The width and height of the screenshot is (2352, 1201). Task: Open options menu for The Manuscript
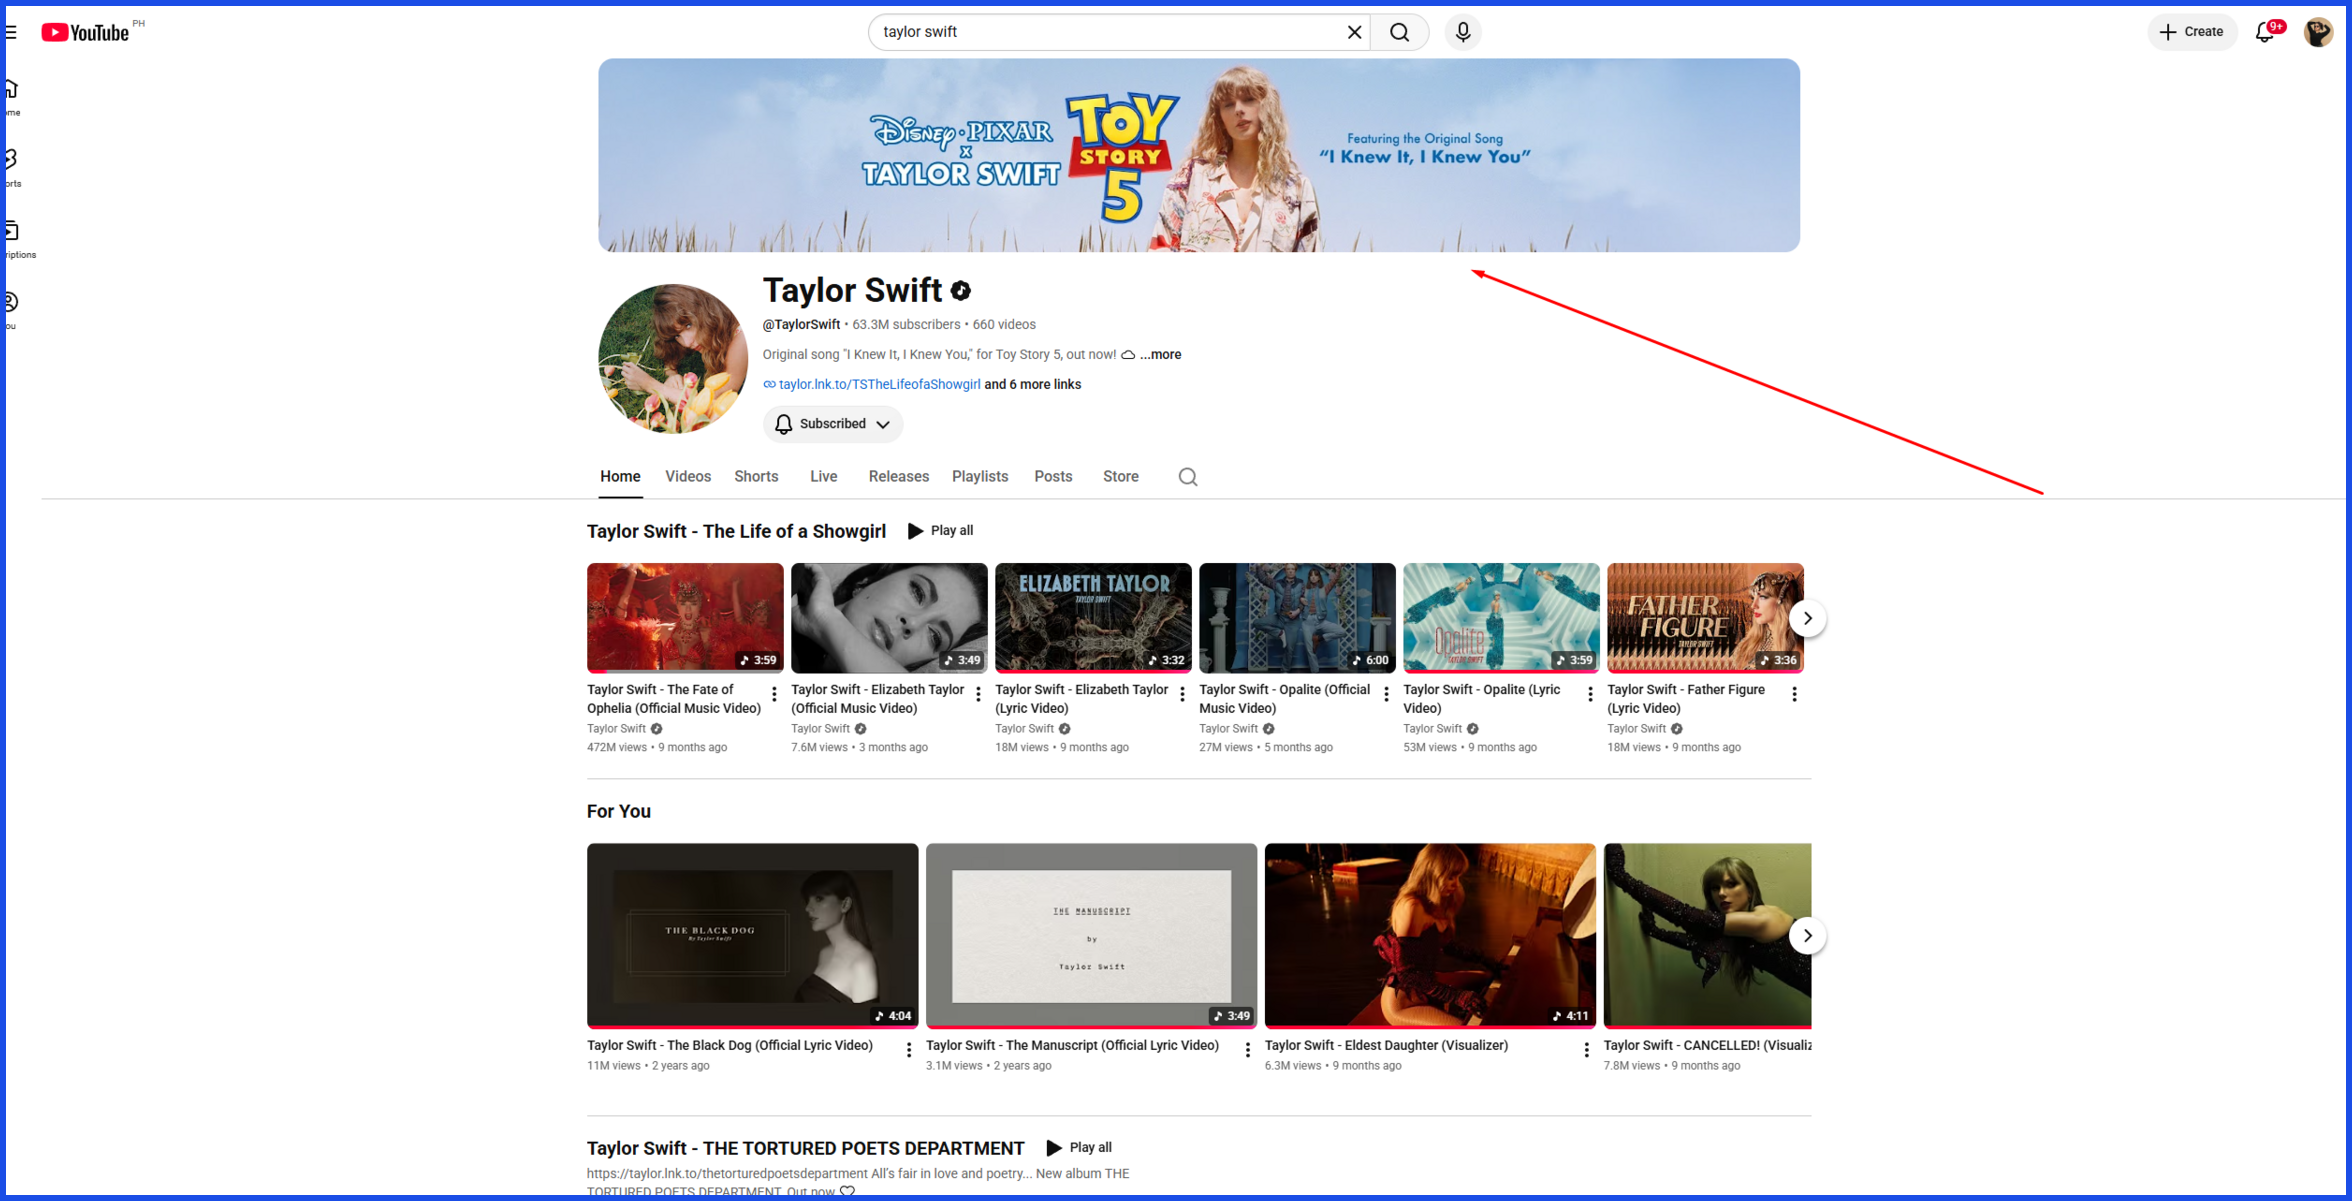pos(1247,1050)
